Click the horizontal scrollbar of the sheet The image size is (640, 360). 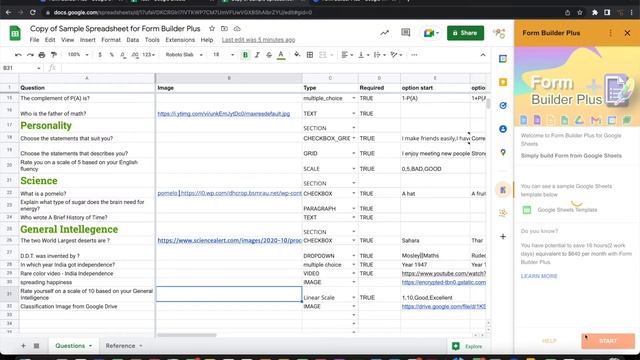coord(186,335)
